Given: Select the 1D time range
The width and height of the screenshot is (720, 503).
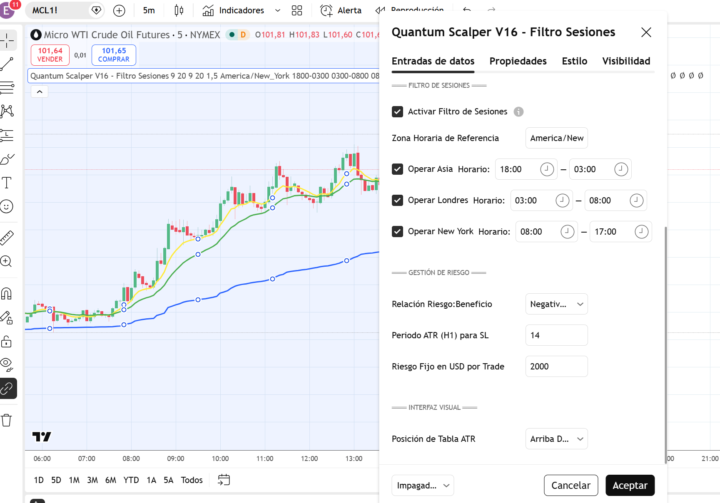Looking at the screenshot, I should point(39,480).
